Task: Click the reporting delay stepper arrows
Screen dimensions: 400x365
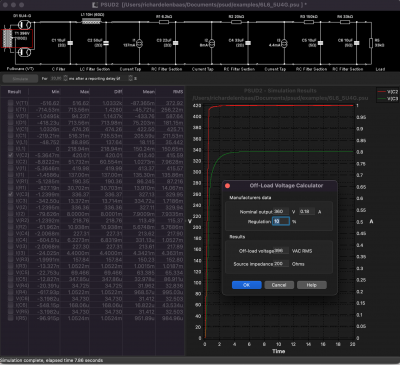Action: [x=131, y=78]
